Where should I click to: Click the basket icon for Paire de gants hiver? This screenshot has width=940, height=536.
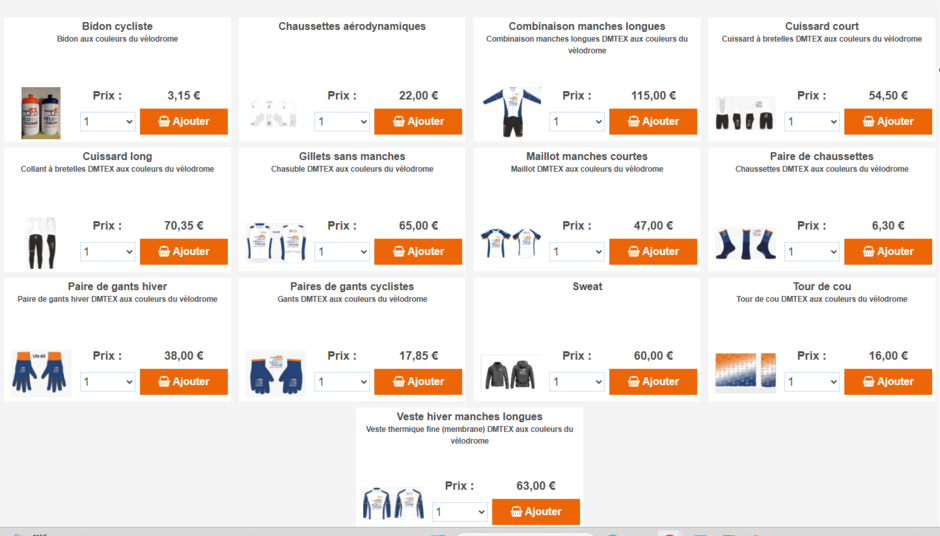click(x=164, y=382)
